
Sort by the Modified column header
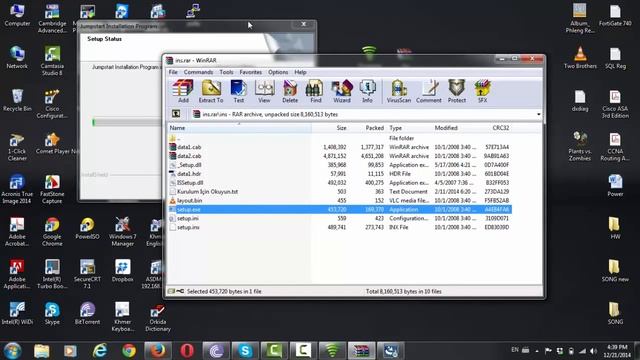(x=456, y=128)
